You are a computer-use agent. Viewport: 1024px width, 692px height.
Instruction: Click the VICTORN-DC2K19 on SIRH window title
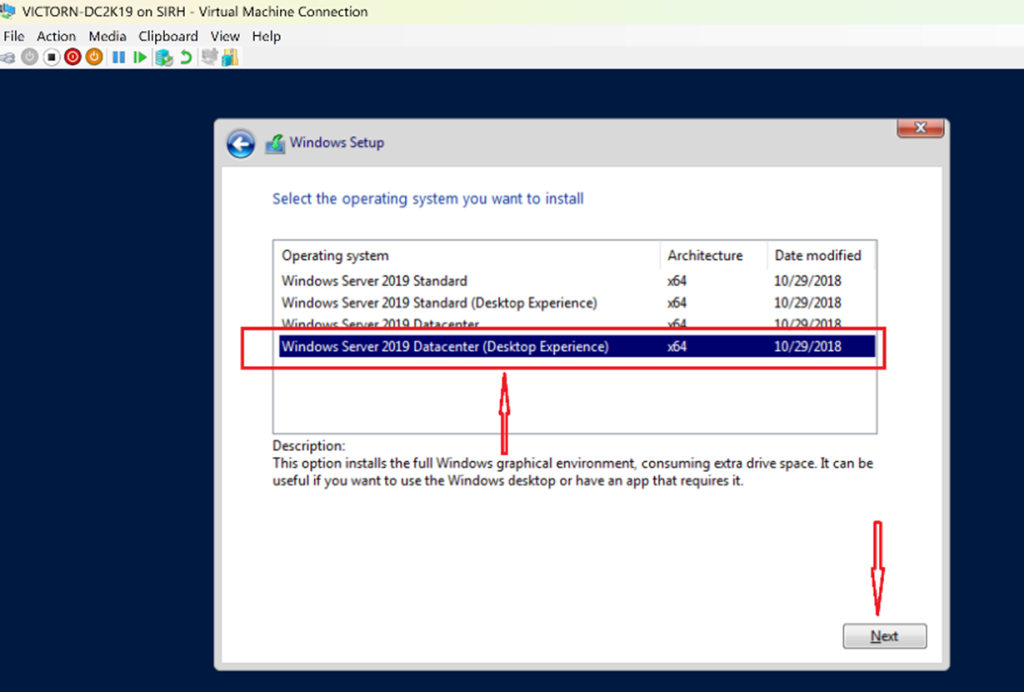(195, 12)
